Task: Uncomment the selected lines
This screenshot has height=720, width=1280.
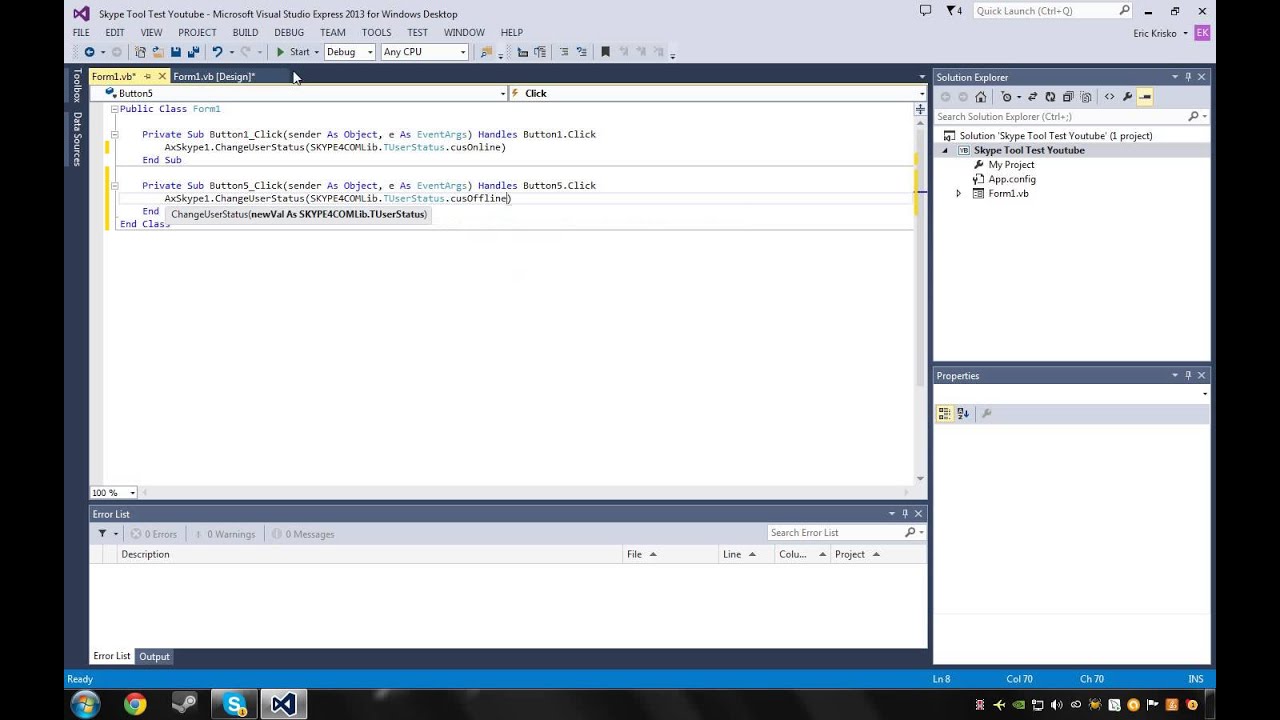Action: (582, 52)
